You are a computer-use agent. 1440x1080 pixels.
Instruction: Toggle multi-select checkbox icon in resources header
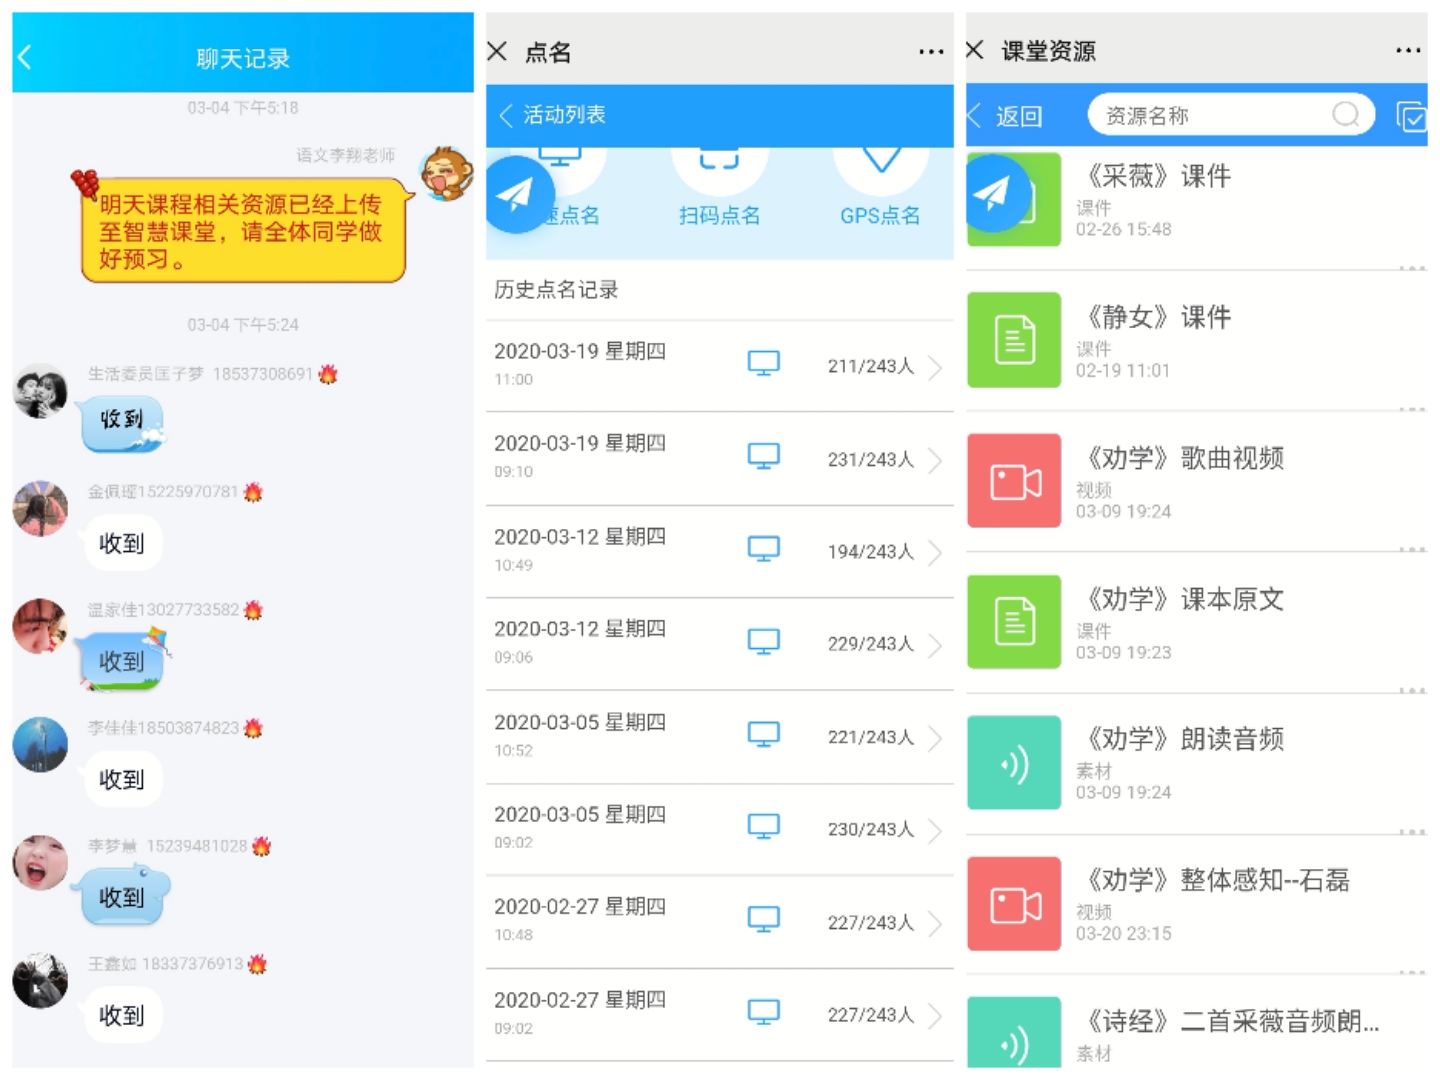(x=1411, y=117)
